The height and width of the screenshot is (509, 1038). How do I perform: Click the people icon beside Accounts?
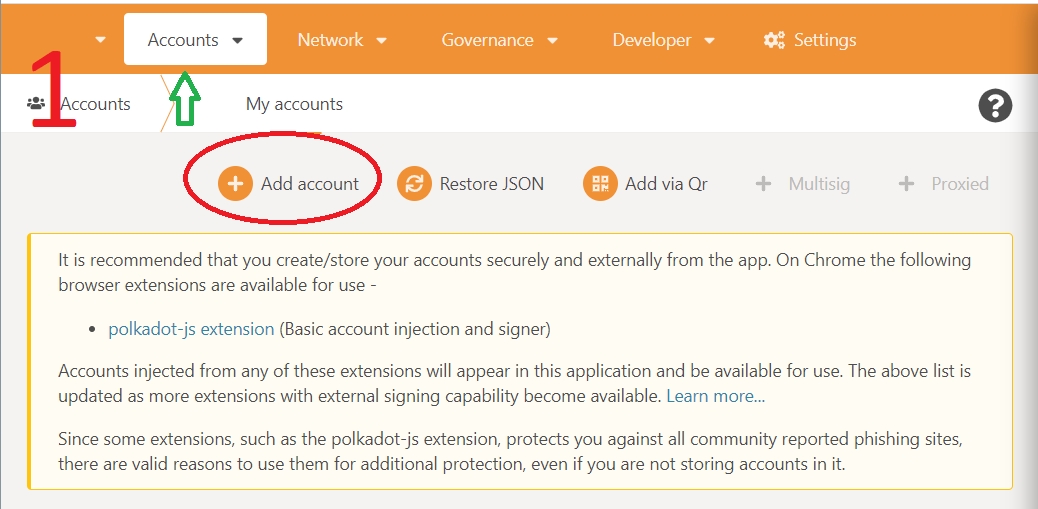click(x=36, y=103)
